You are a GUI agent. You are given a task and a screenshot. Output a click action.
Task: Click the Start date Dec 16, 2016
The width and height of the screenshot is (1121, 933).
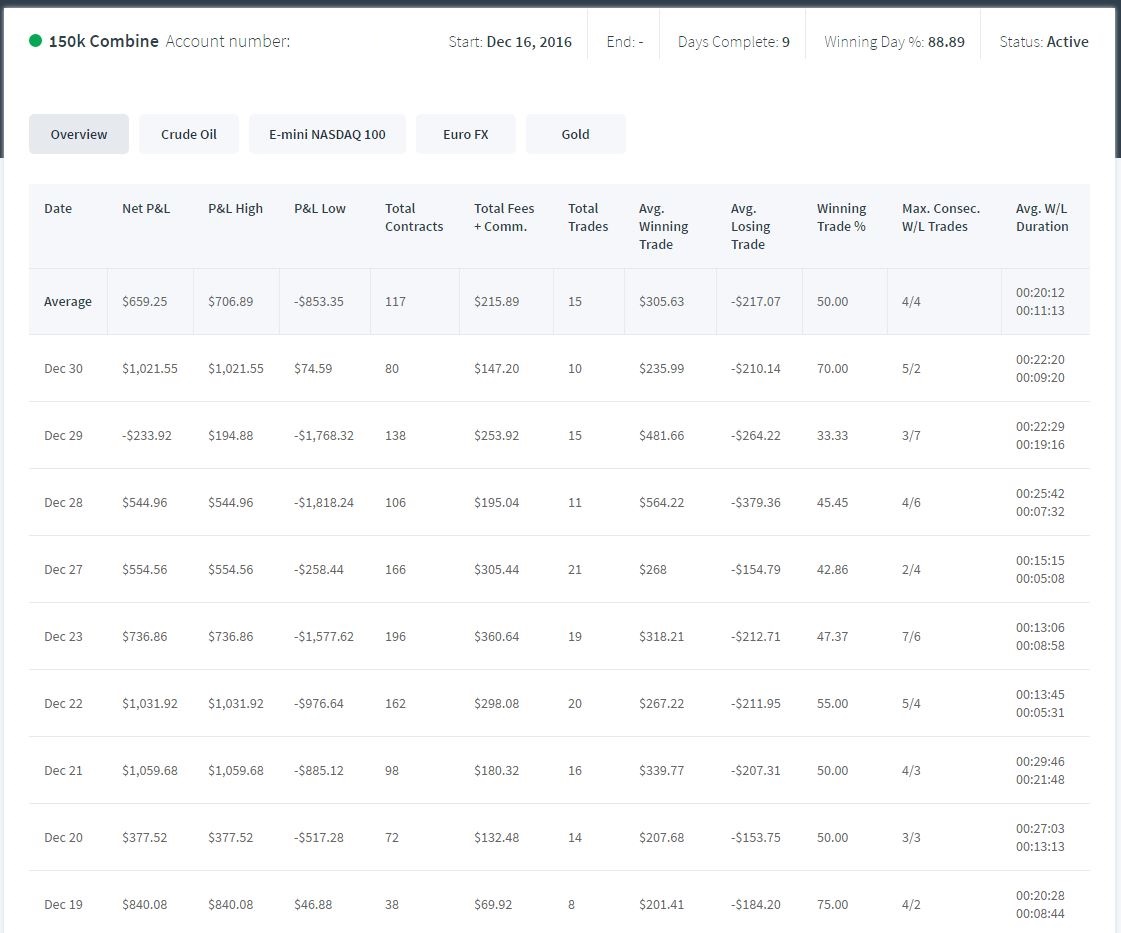click(529, 41)
